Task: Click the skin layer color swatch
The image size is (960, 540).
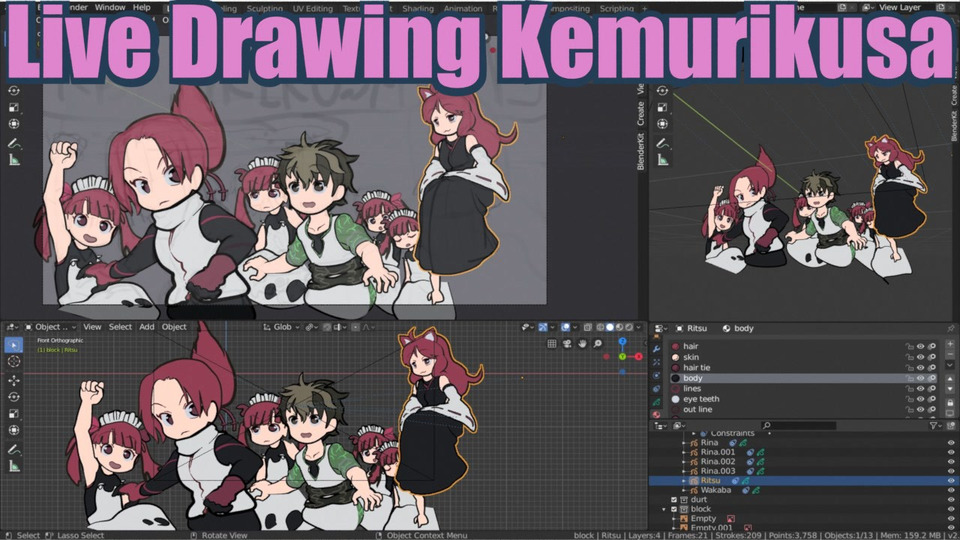Action: 676,357
